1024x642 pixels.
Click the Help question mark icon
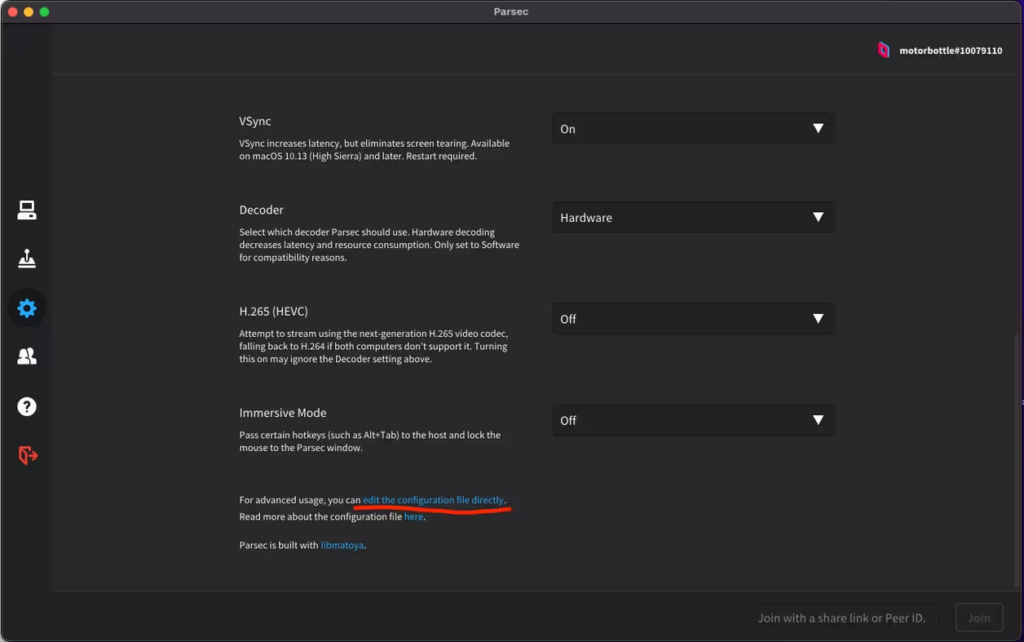(x=27, y=406)
